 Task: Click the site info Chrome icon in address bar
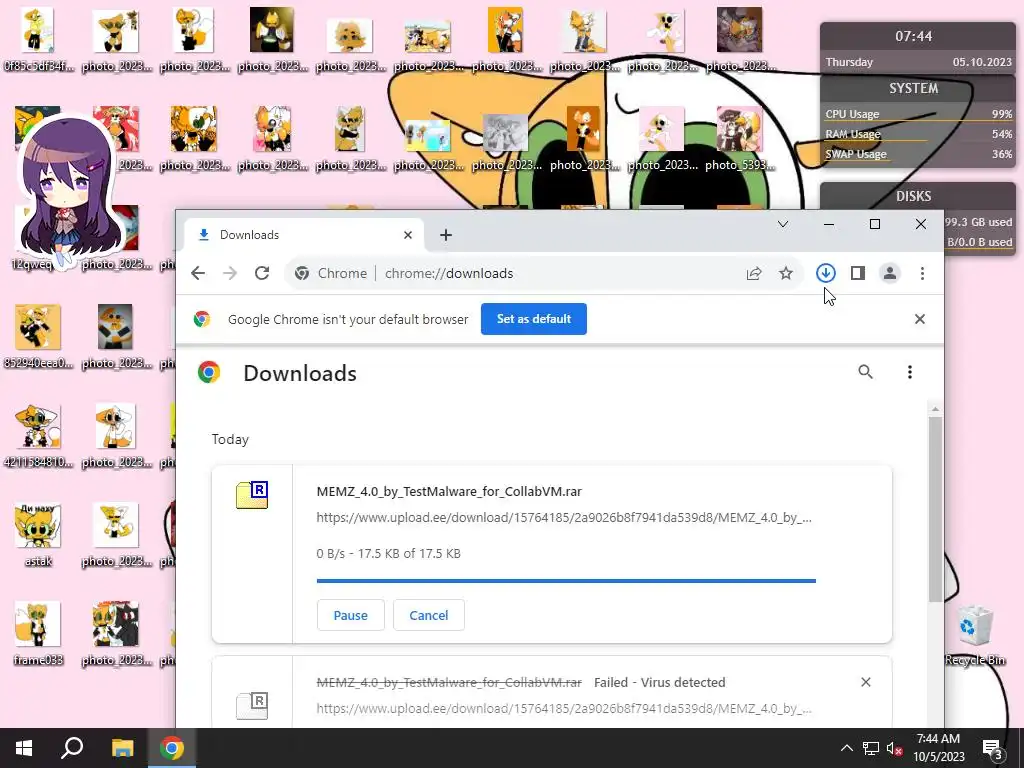[x=302, y=273]
